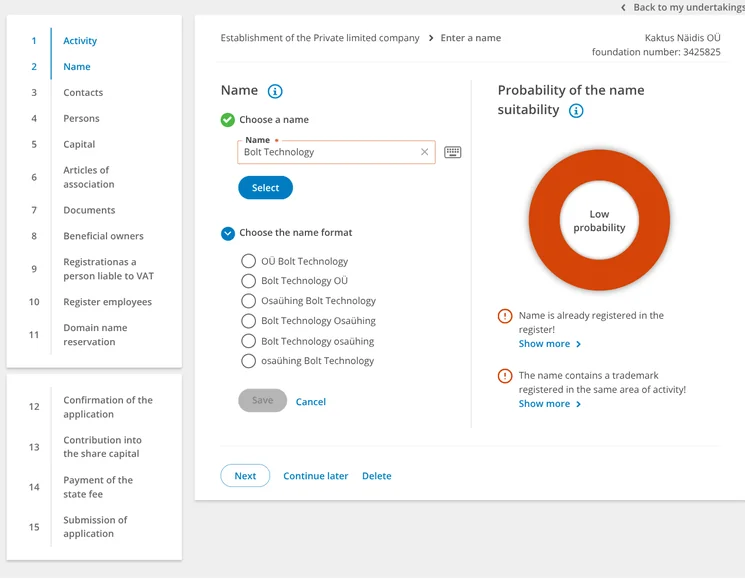
Task: Open step 10 Register employees
Action: [x=107, y=302]
